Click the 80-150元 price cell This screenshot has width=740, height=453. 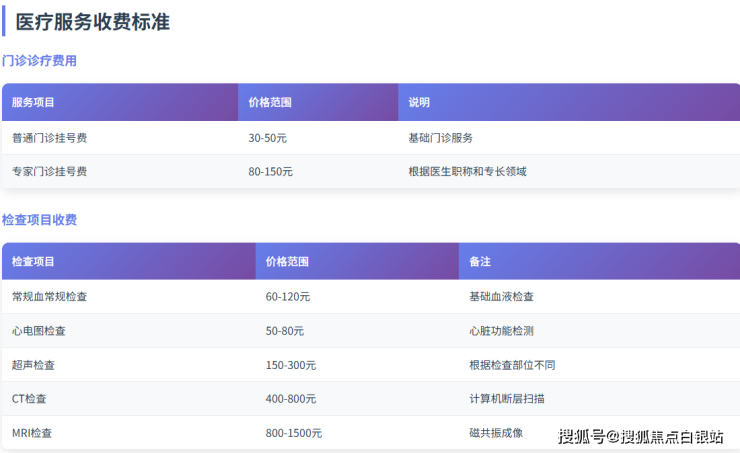coord(270,172)
